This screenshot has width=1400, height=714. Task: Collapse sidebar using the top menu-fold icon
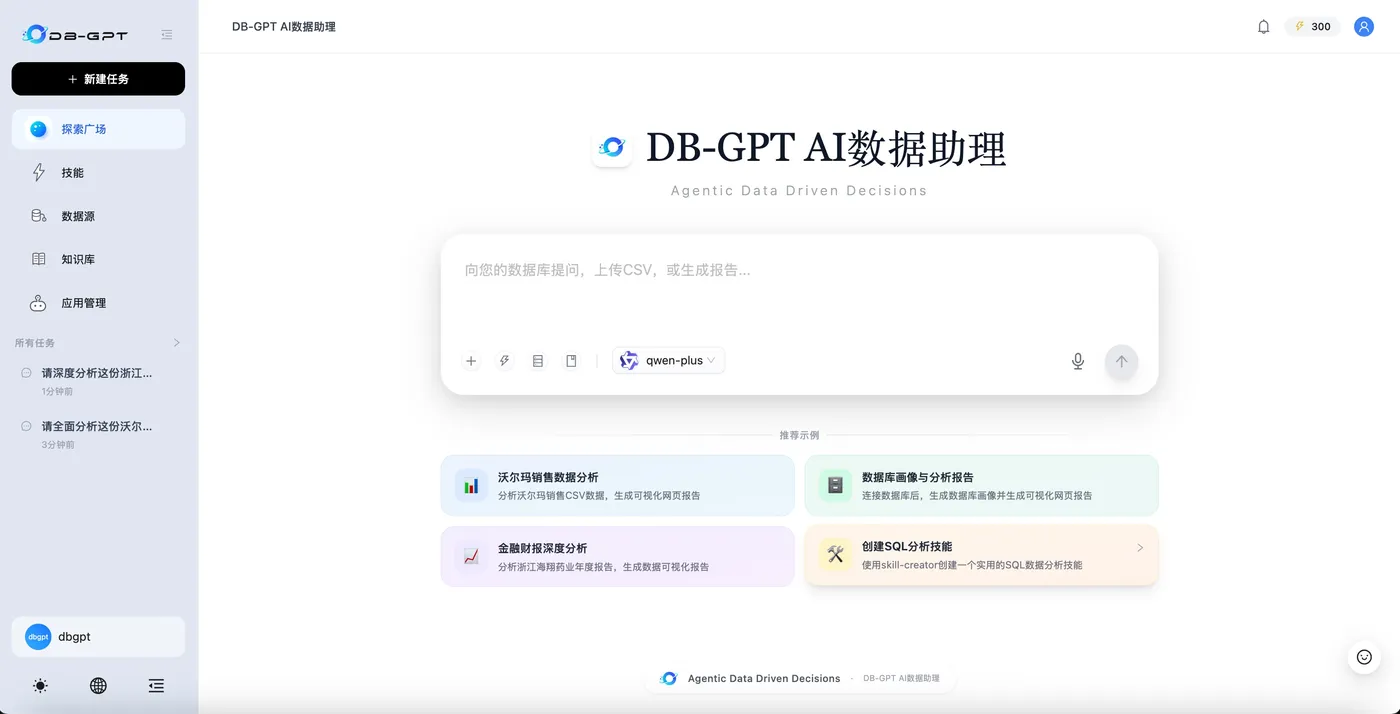click(167, 35)
